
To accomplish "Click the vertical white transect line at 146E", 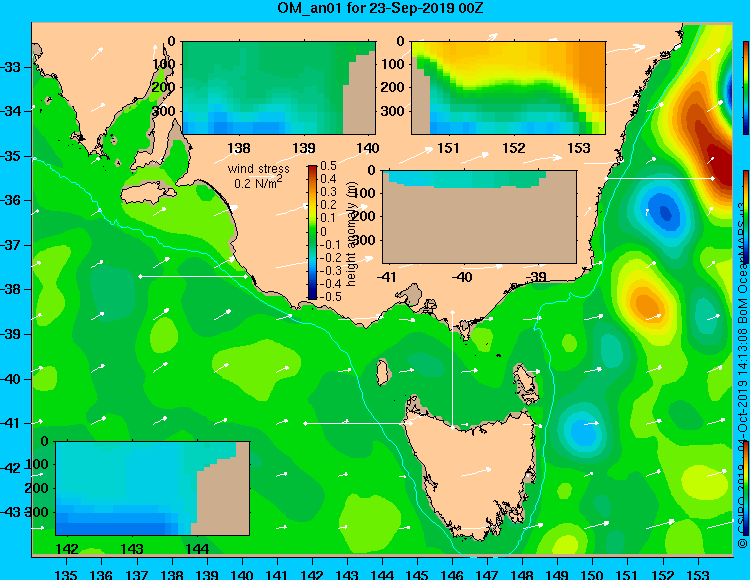I will 452,369.
